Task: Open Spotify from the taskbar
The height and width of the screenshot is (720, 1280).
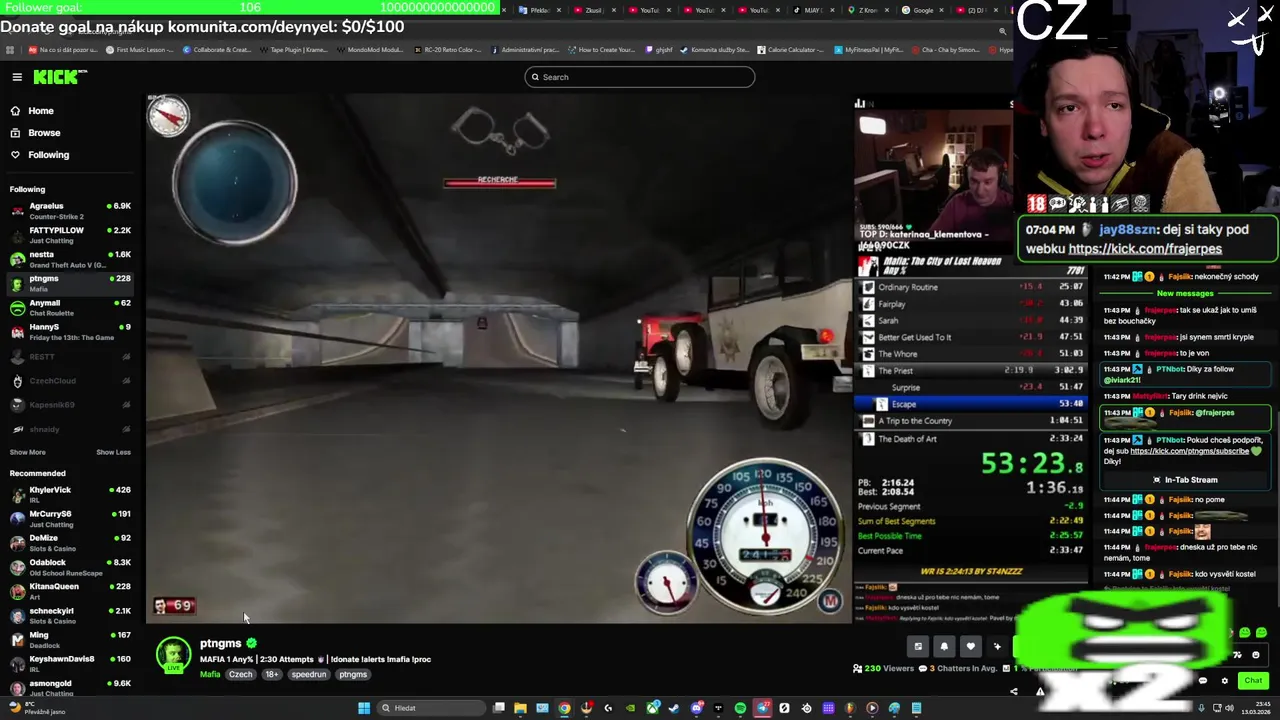Action: coord(740,708)
